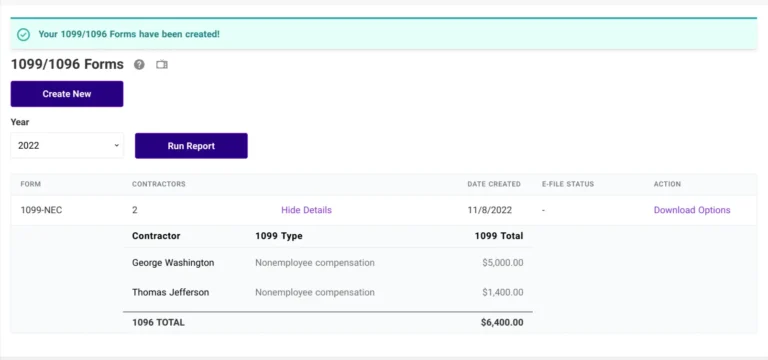Click the $5,000.00 amount
768x360 pixels.
[x=503, y=263]
